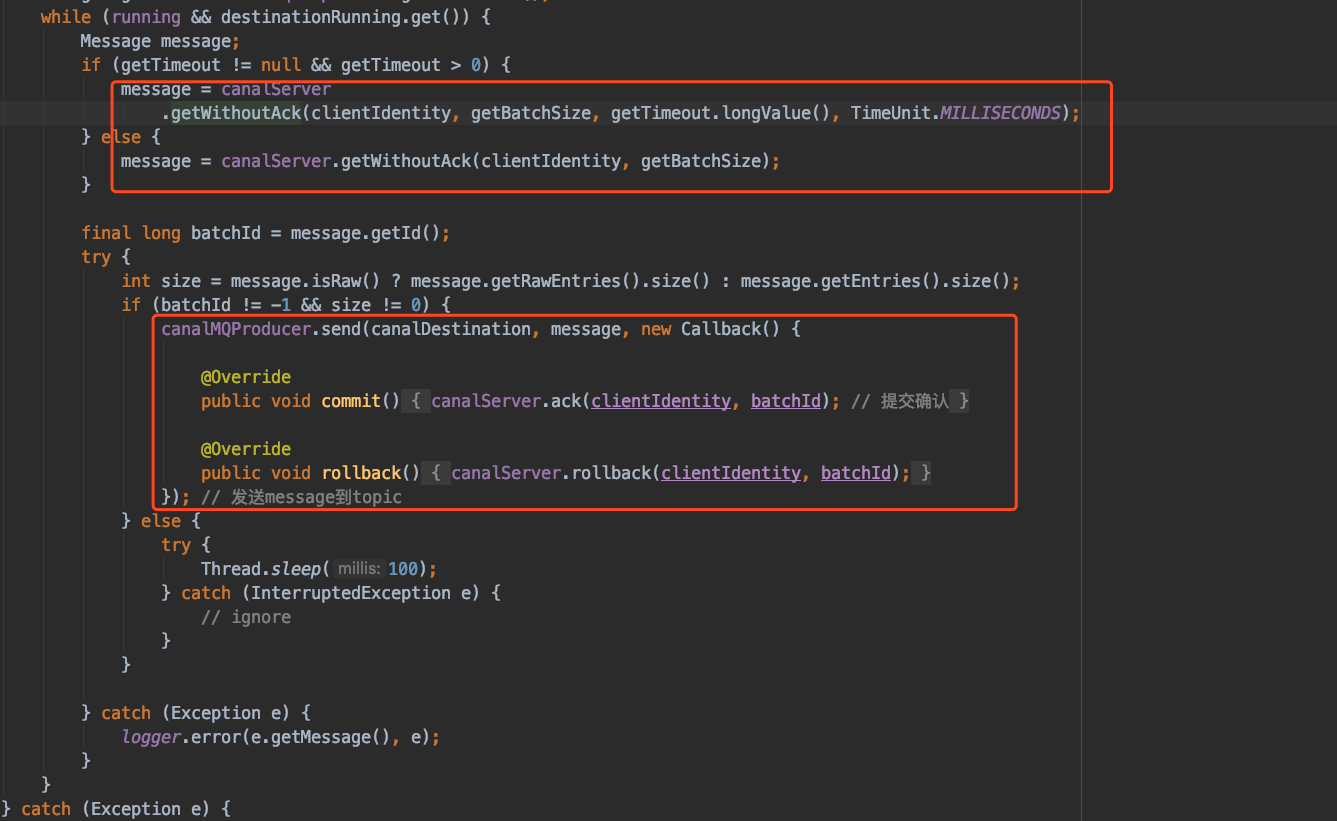Click '@Override' annotation above commit()
The image size is (1337, 821).
[246, 377]
